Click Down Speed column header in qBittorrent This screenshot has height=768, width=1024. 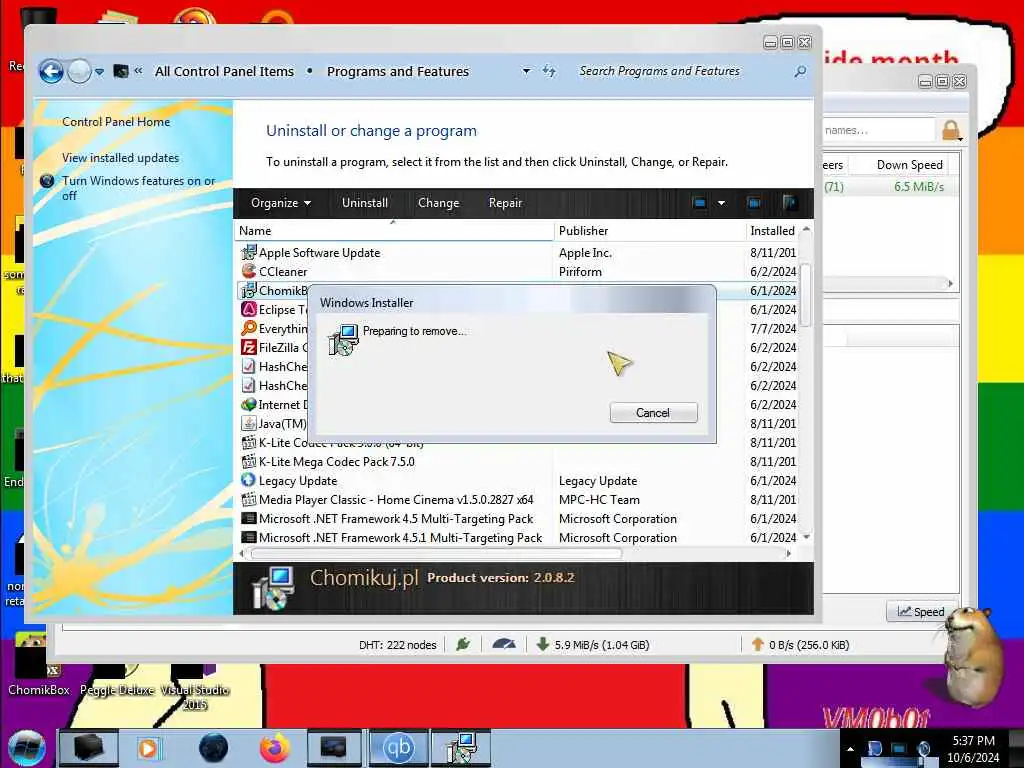click(909, 165)
